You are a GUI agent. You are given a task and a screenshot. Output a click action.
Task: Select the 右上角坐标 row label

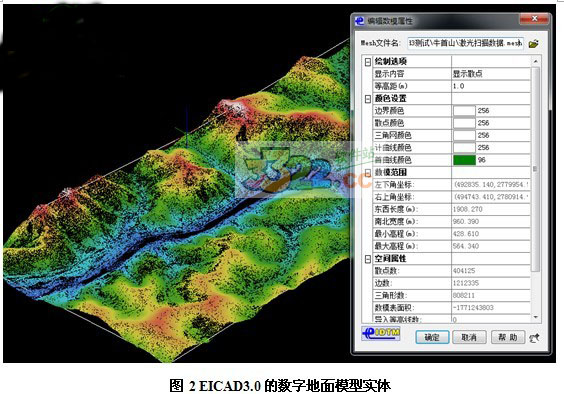[394, 197]
